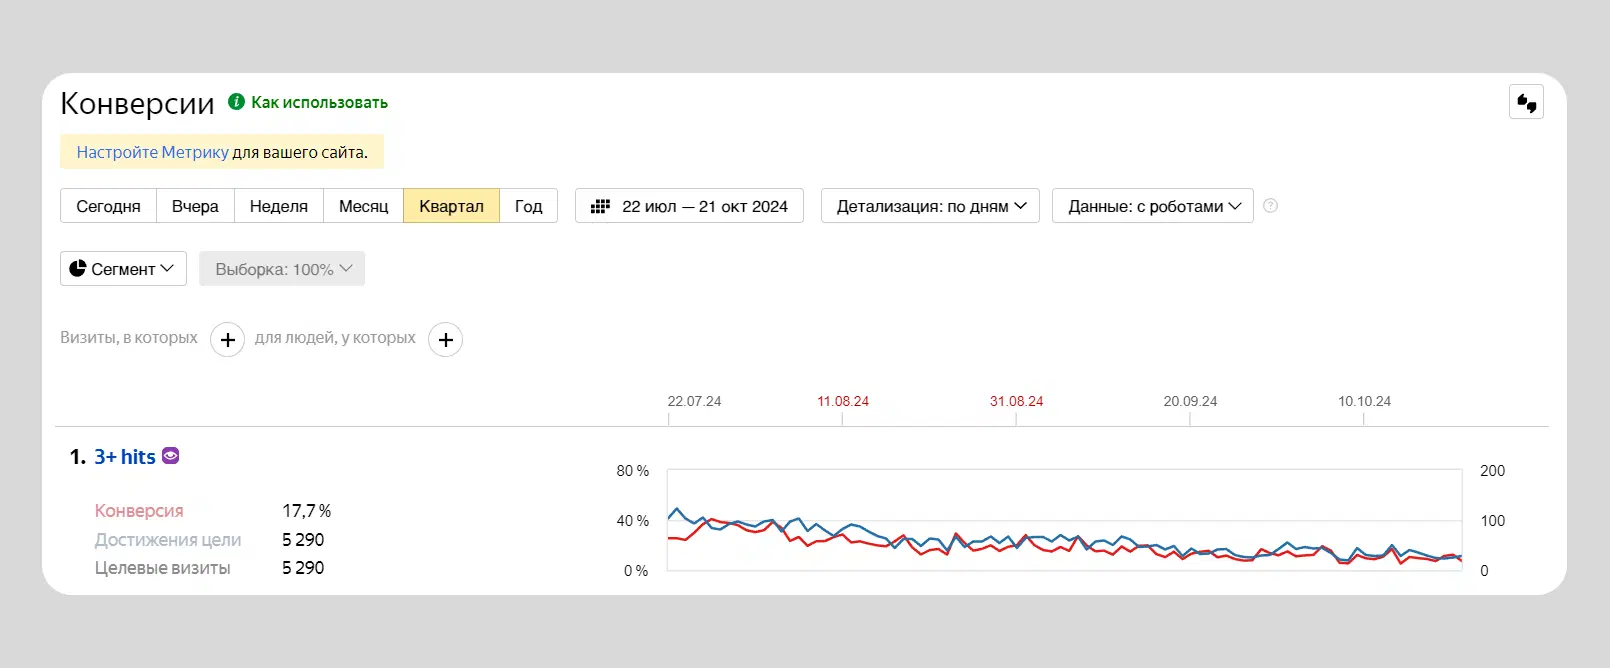Click the calendar icon in date range

click(x=600, y=206)
